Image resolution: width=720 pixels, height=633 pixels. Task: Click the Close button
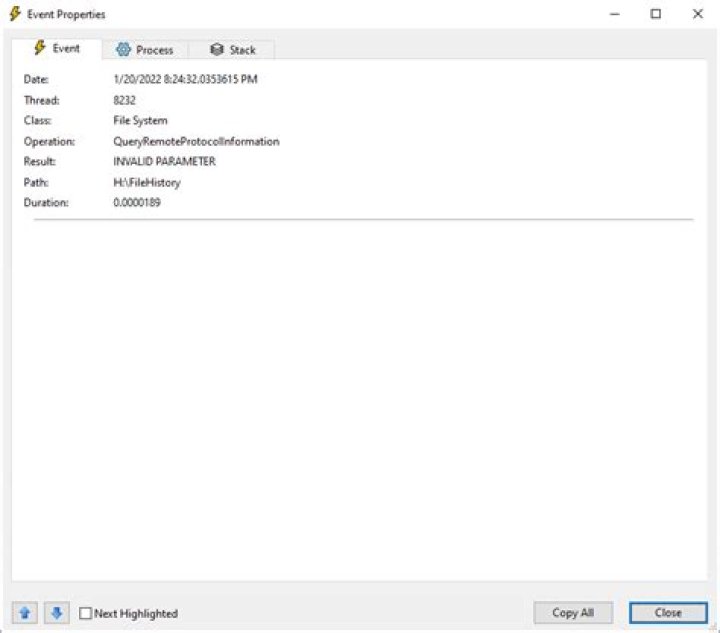668,612
